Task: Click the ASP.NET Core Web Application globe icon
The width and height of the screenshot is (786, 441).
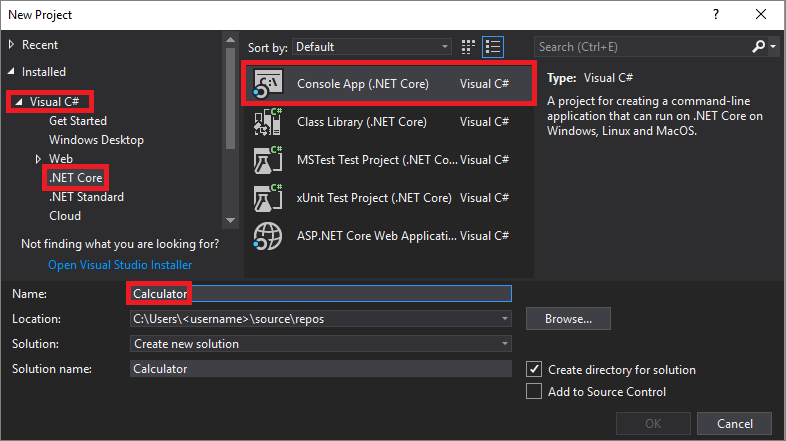Action: tap(268, 236)
